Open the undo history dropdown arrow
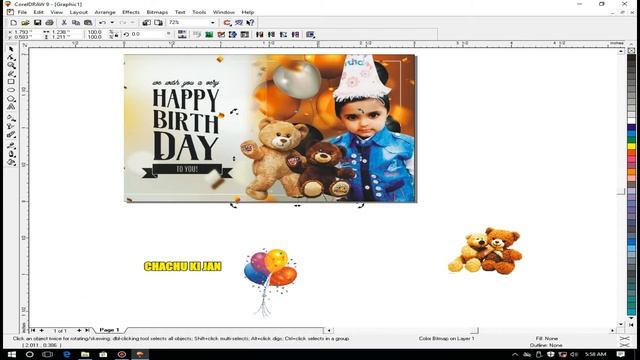 [x=112, y=22]
